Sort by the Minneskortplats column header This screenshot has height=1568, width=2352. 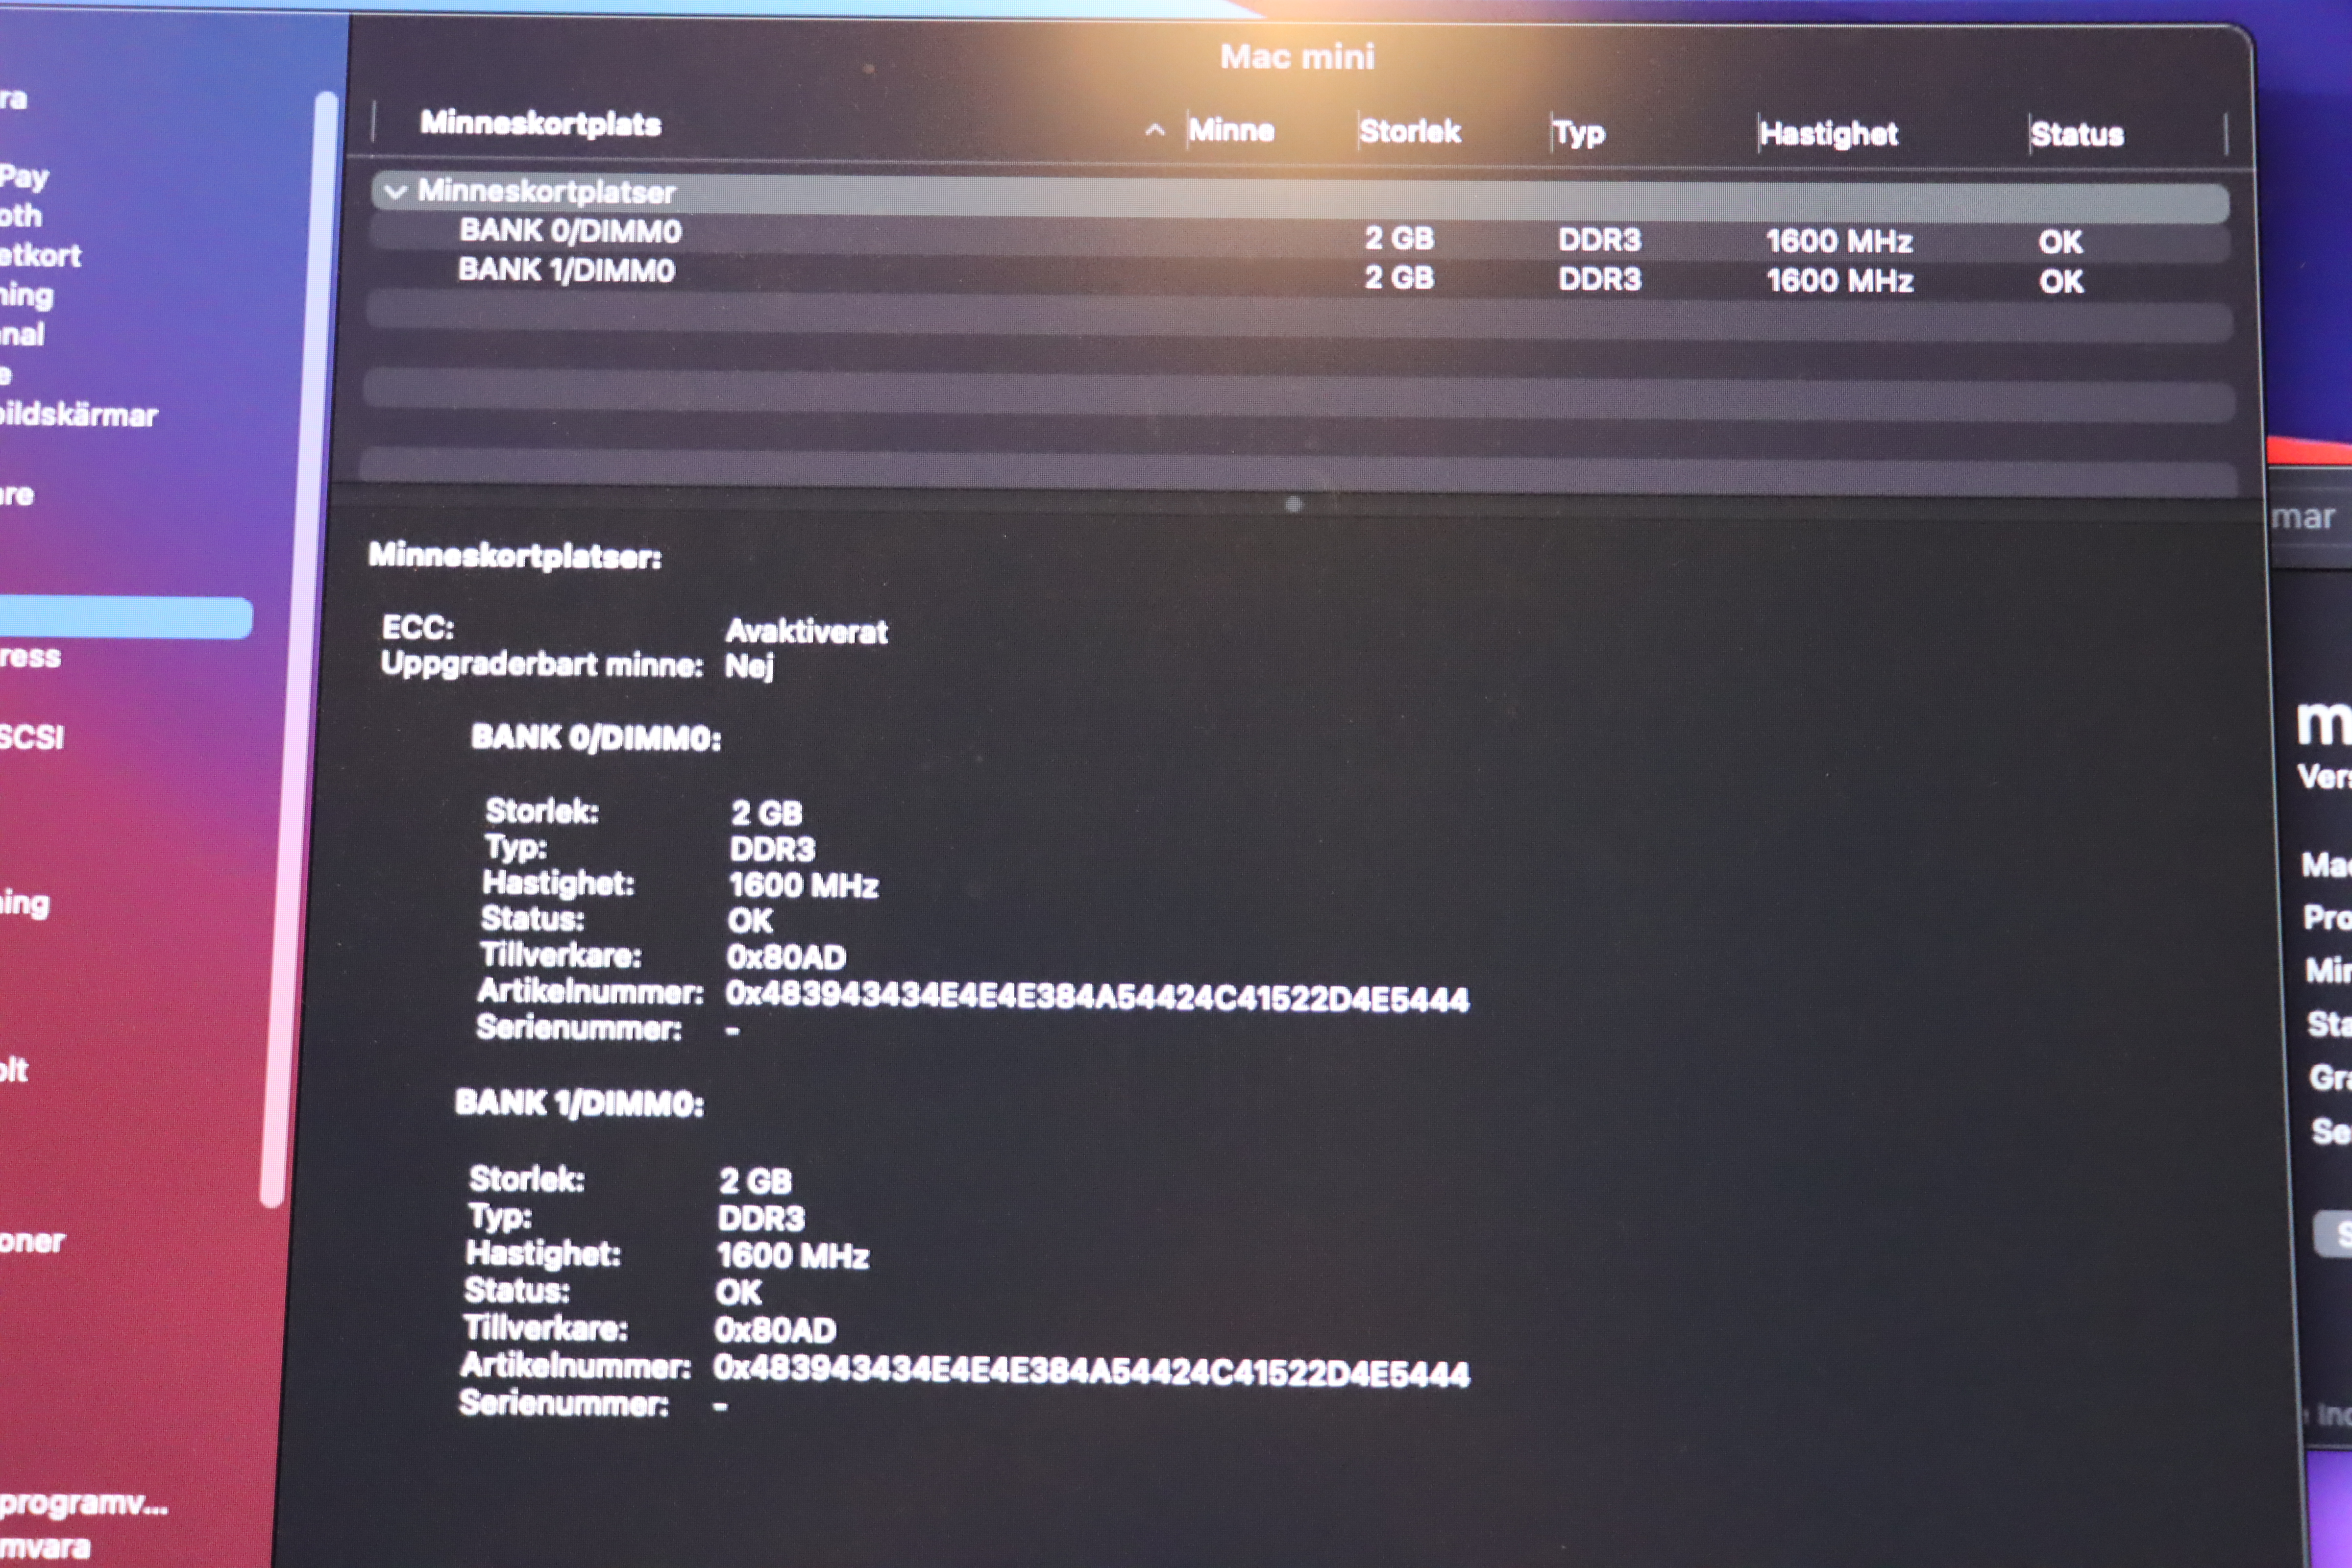(x=540, y=124)
